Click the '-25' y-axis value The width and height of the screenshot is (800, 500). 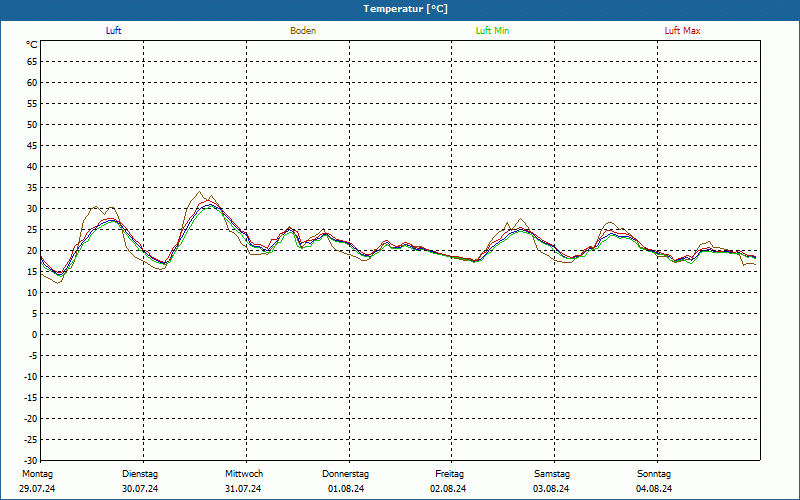(x=31, y=440)
